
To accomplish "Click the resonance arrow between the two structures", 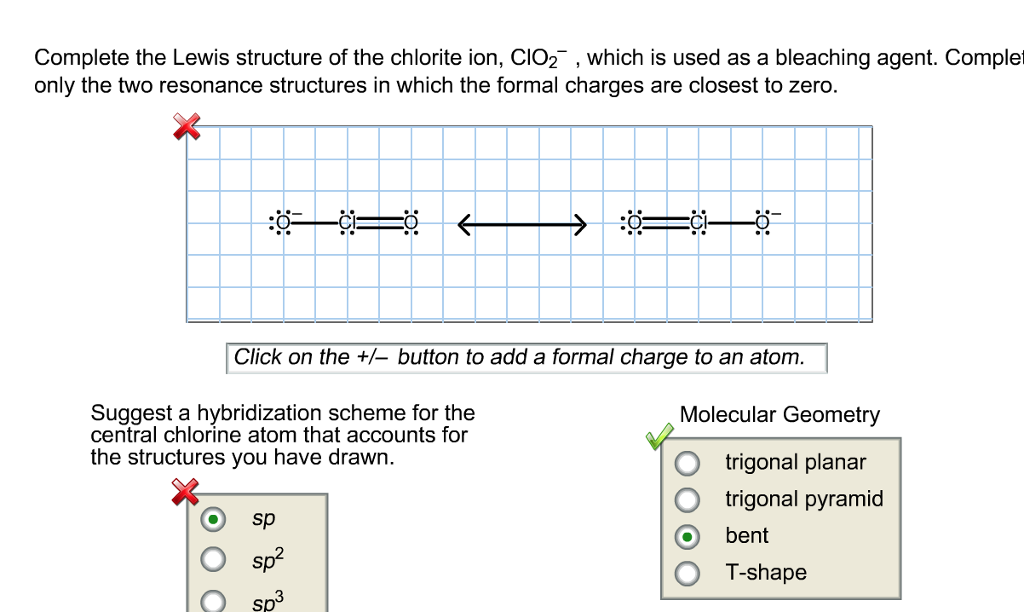I will coord(521,224).
